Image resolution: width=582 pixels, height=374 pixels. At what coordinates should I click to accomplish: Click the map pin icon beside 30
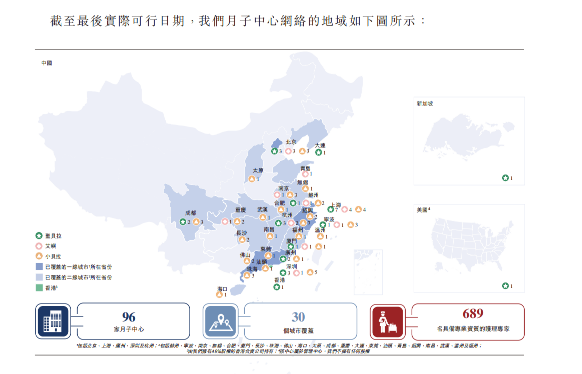point(220,321)
